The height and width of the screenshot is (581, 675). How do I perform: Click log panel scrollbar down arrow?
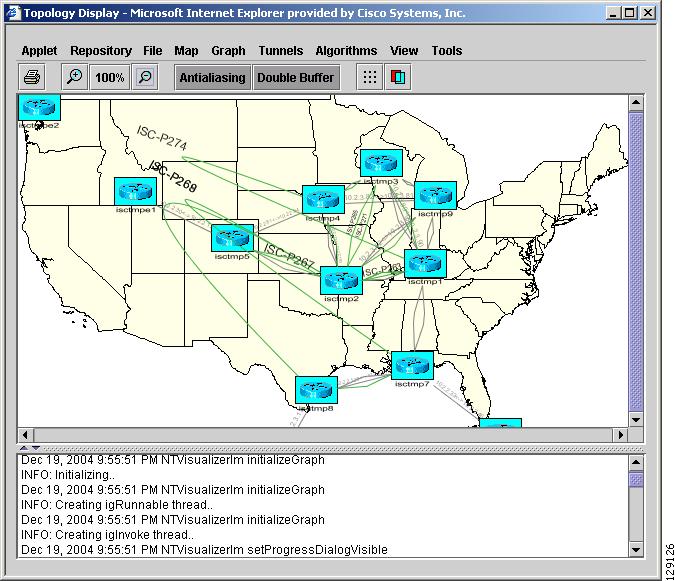pyautogui.click(x=636, y=550)
